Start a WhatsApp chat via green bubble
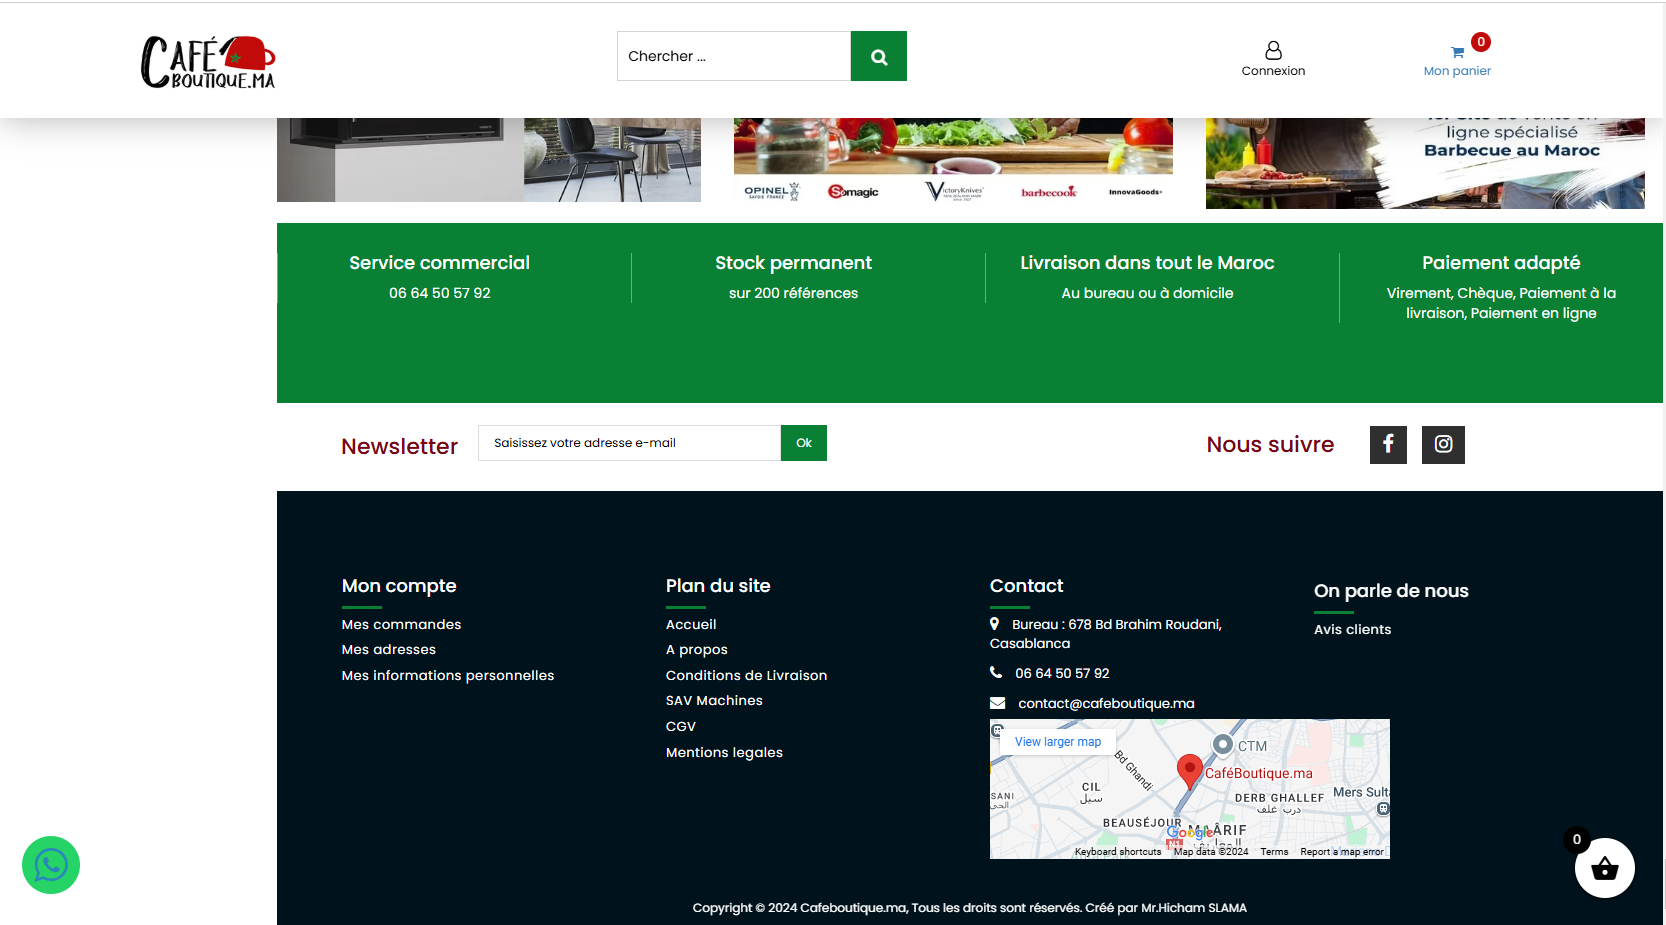This screenshot has width=1666, height=925. pyautogui.click(x=51, y=865)
